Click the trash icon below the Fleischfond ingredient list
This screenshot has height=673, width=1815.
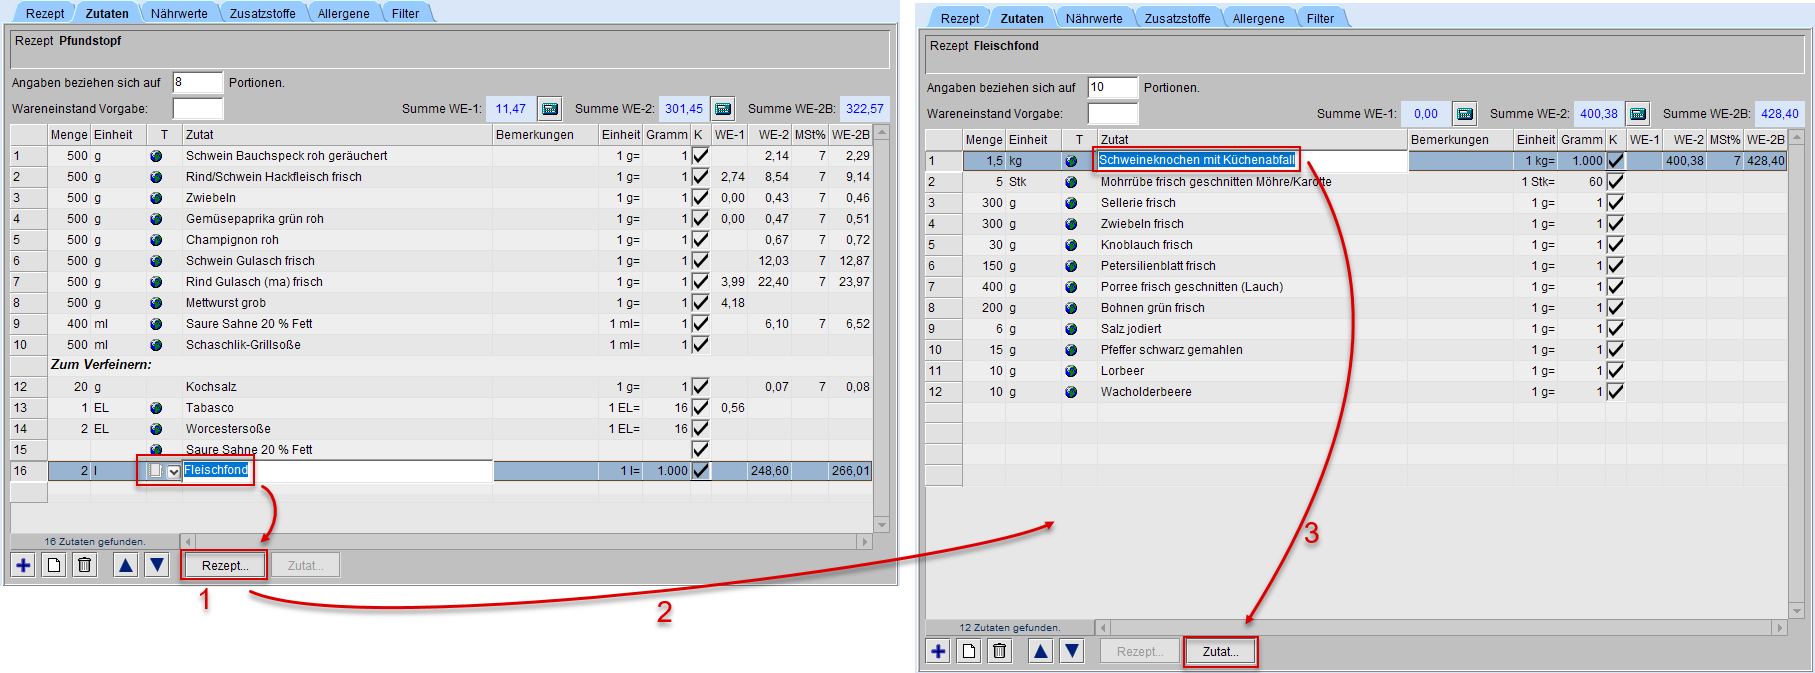click(999, 651)
